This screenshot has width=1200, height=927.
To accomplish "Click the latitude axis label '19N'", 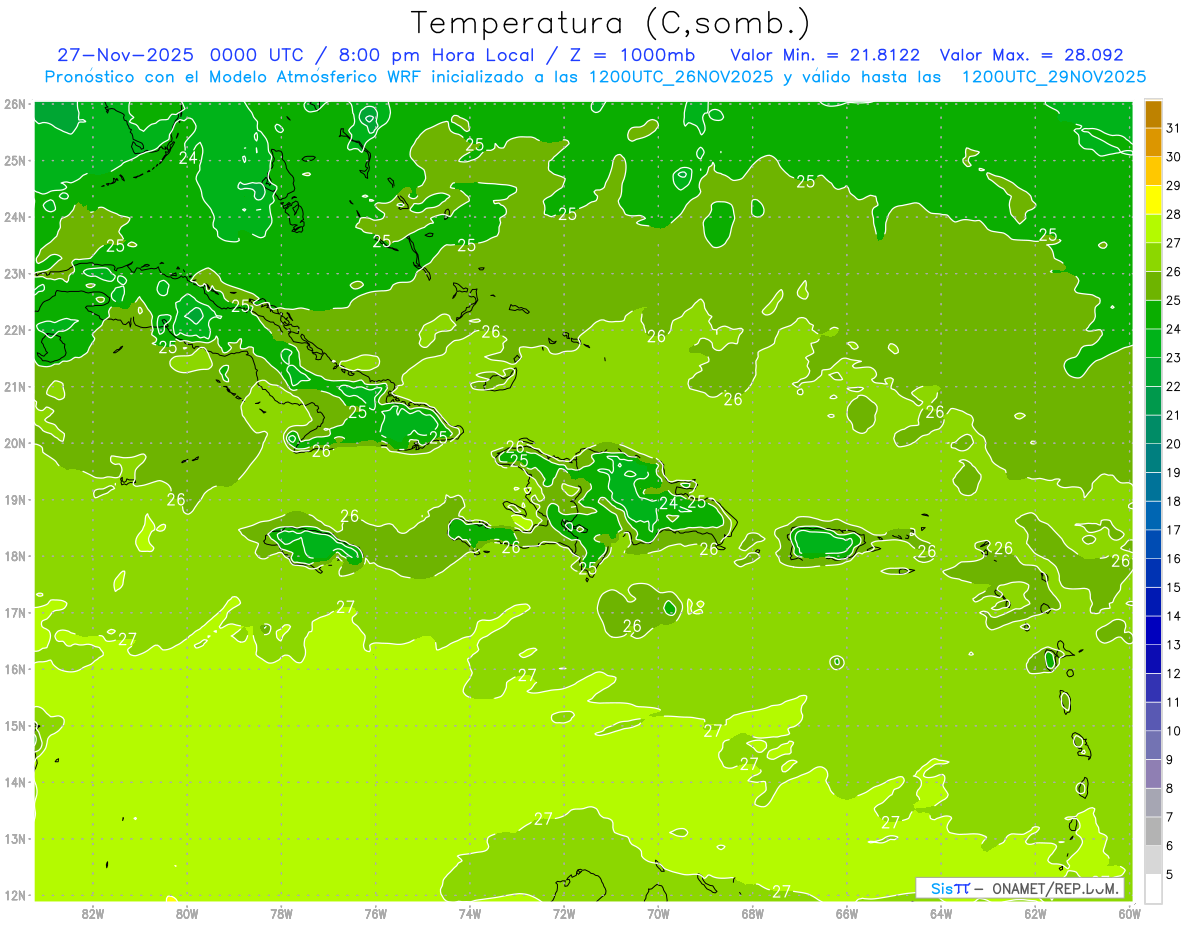I will click(14, 499).
